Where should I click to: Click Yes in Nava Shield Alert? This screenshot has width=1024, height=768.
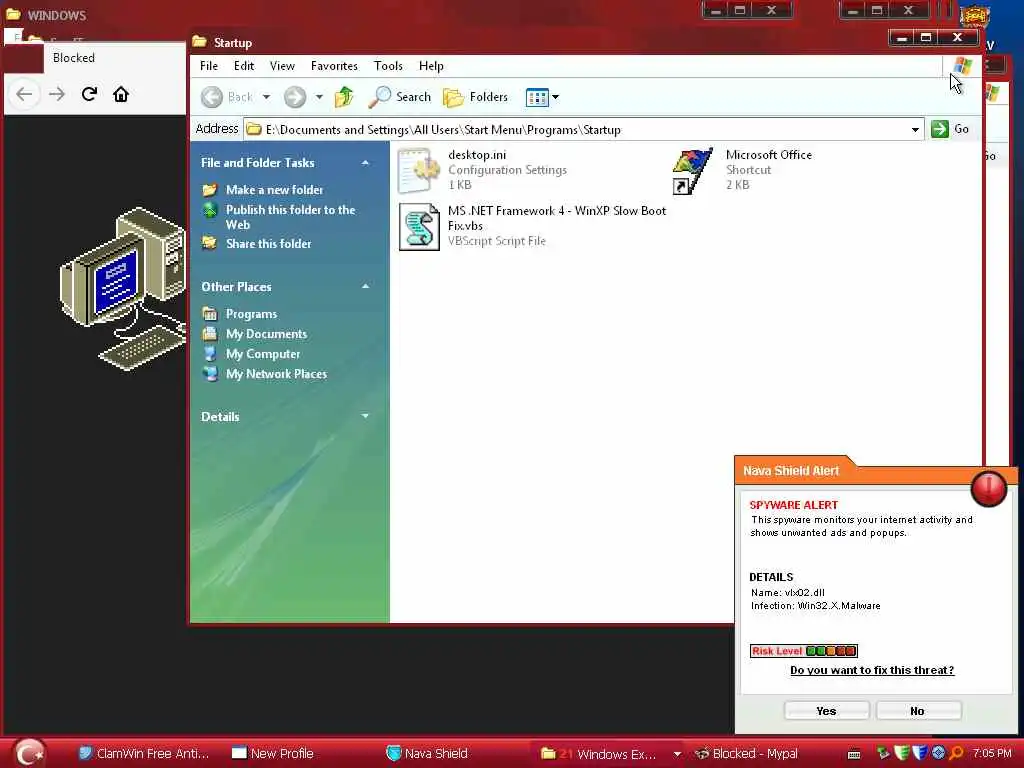click(x=826, y=711)
